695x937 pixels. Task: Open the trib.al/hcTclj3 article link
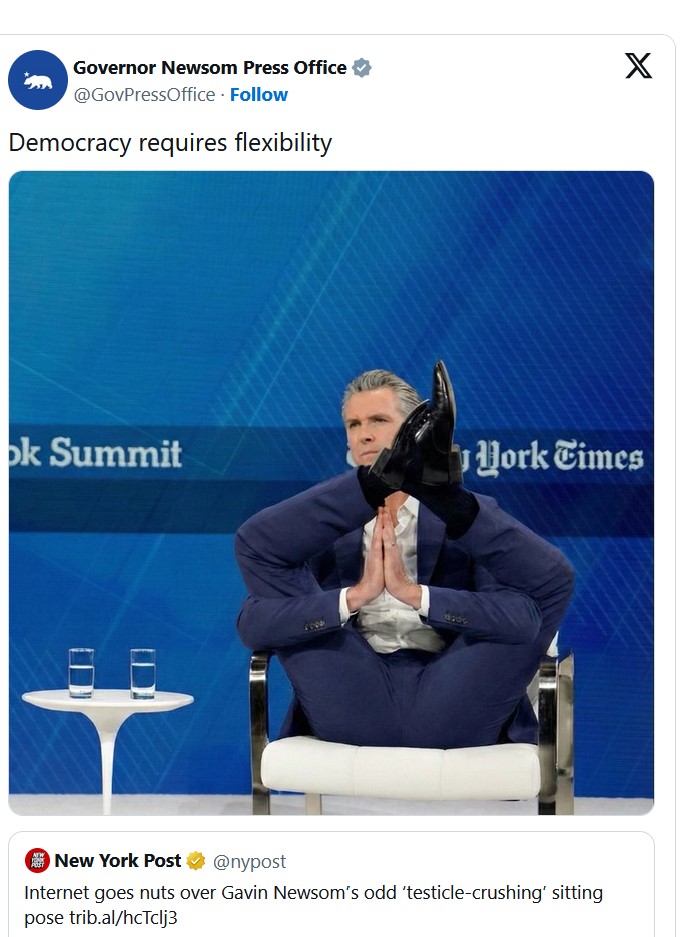click(x=123, y=917)
